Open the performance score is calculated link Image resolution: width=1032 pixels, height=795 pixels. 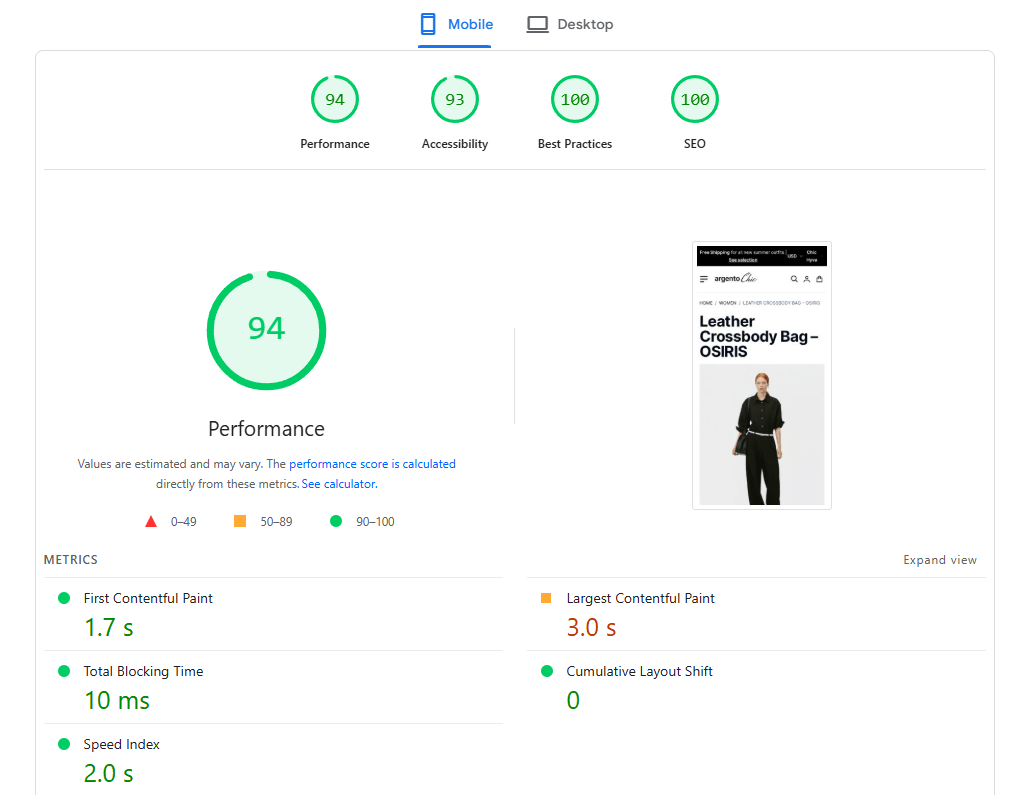372,464
